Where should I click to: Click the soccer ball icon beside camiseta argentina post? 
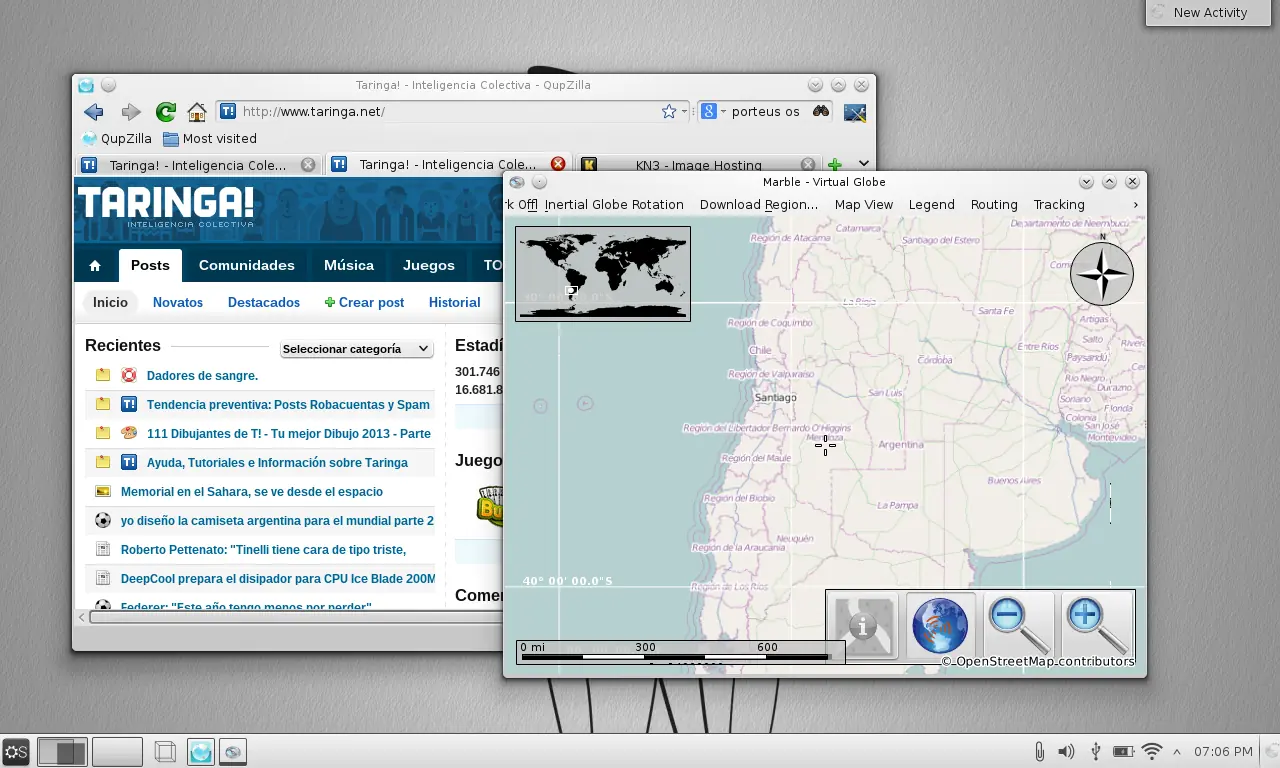pos(103,521)
